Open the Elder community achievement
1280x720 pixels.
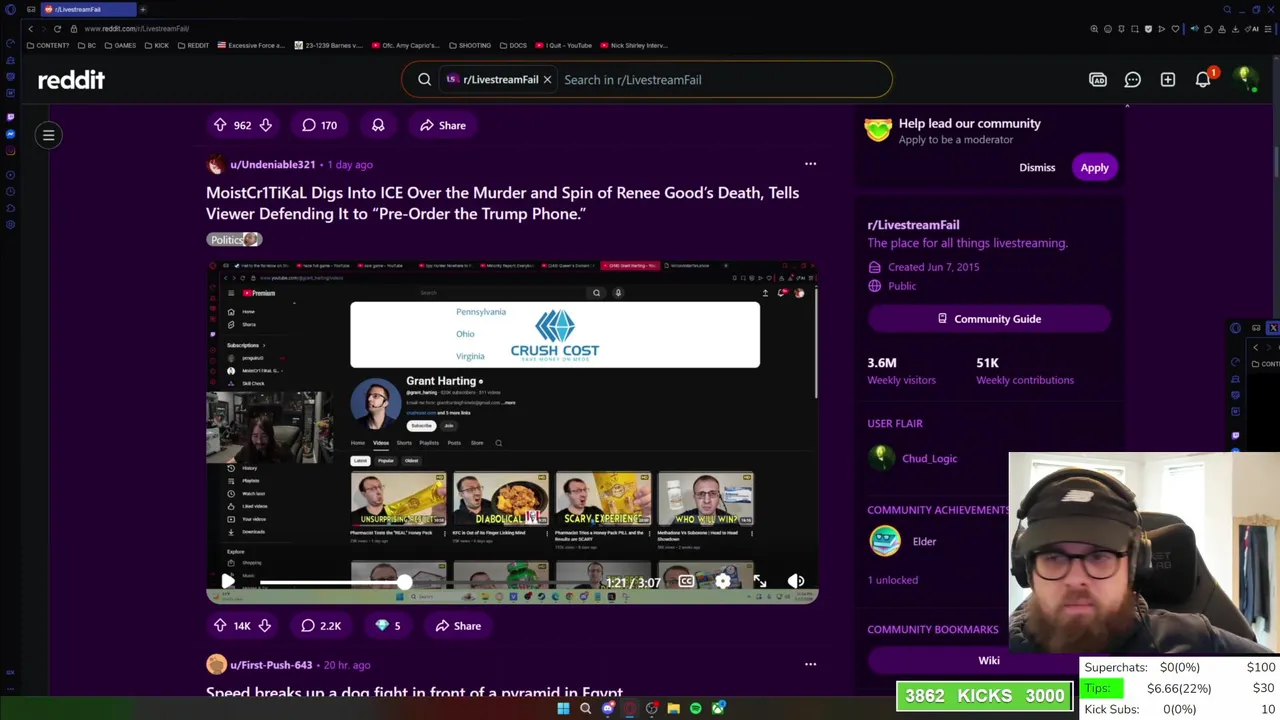pos(924,541)
